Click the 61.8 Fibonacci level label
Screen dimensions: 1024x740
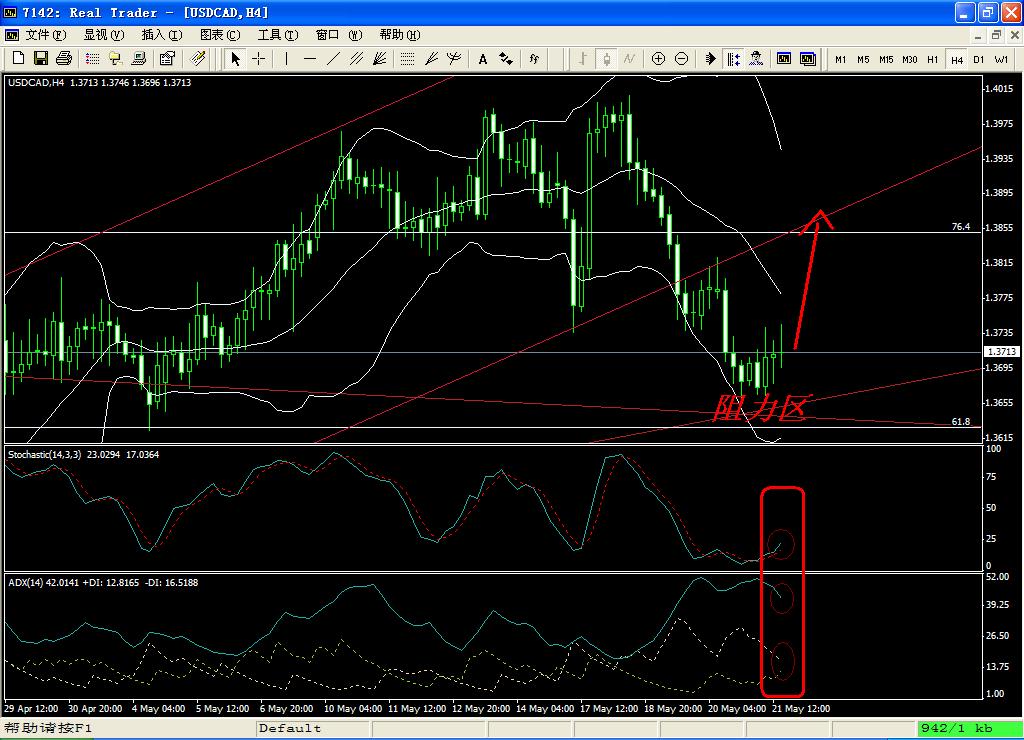(x=961, y=422)
